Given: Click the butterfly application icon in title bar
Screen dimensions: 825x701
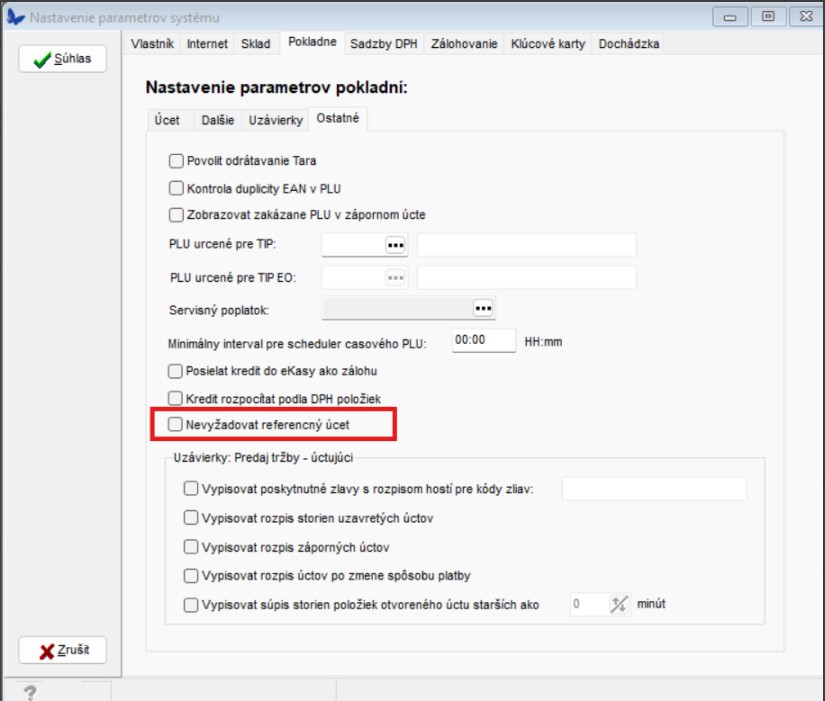Looking at the screenshot, I should click(16, 17).
